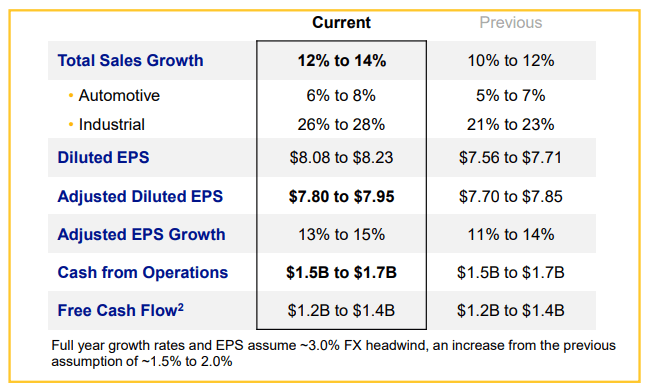Click the Adjusted EPS Growth label
This screenshot has width=653, height=389.
click(141, 234)
